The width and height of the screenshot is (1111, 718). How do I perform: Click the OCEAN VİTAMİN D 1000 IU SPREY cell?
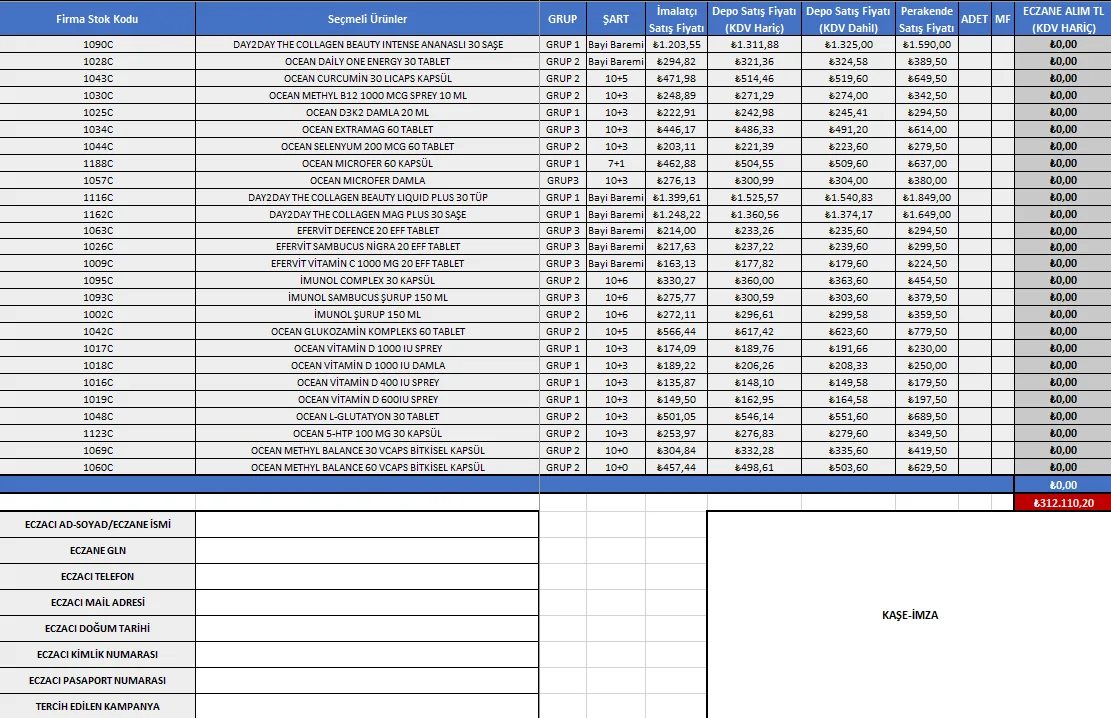click(x=367, y=348)
